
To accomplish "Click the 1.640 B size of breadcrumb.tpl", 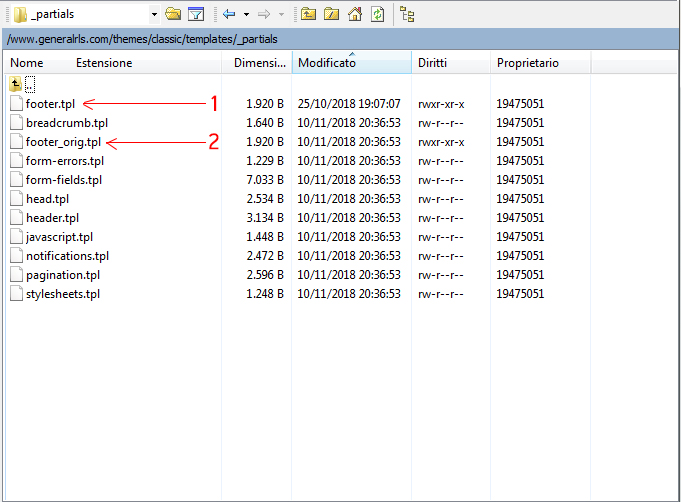I will (x=265, y=123).
